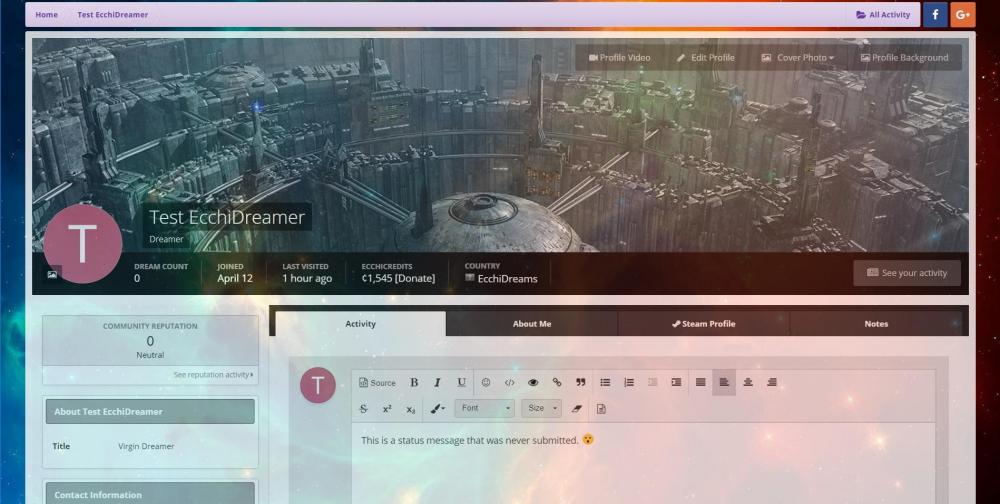The width and height of the screenshot is (1000, 504).
Task: Toggle underline formatting in status editor
Action: pyautogui.click(x=461, y=383)
